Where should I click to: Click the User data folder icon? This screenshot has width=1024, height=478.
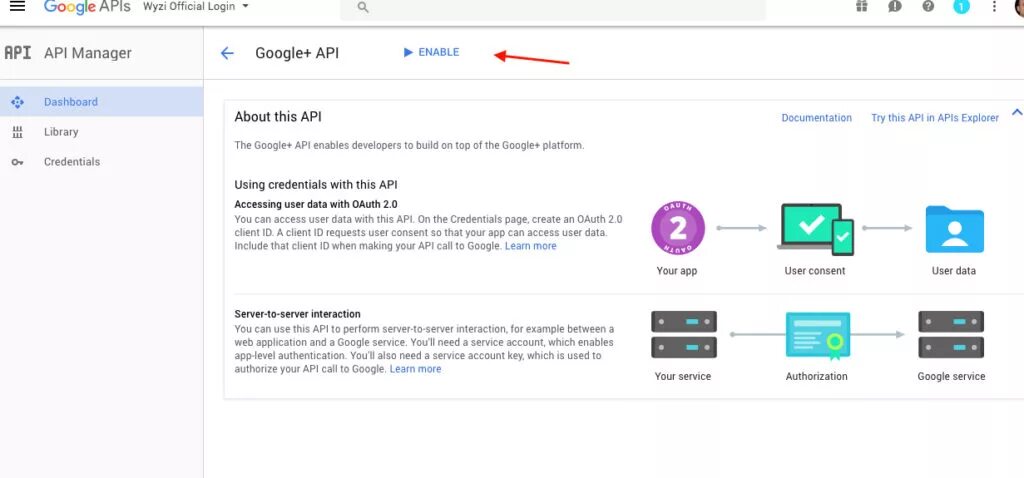tap(954, 229)
